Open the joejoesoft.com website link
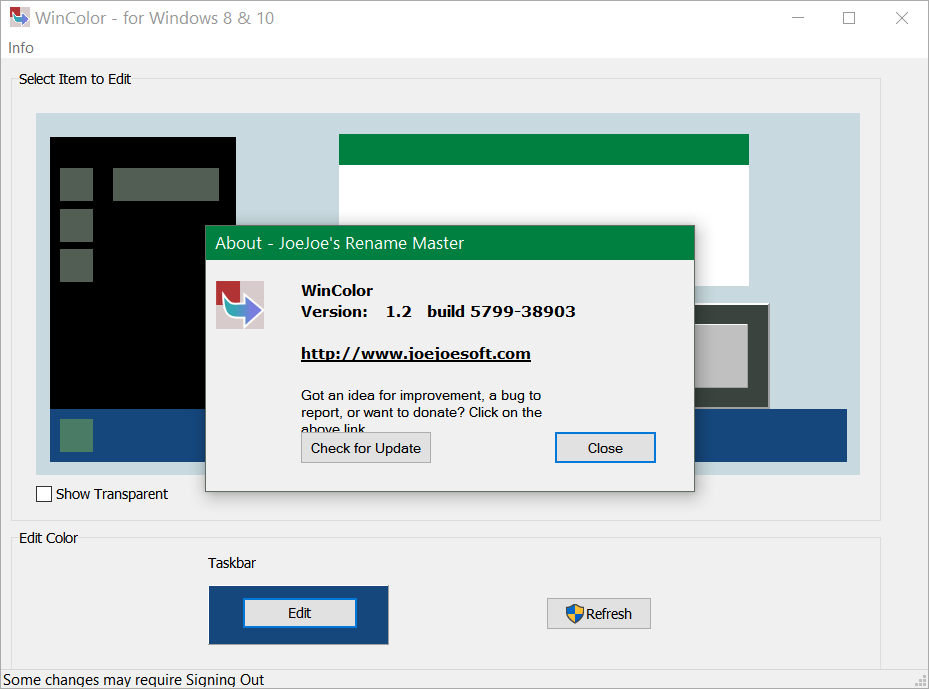This screenshot has height=689, width=929. point(415,354)
